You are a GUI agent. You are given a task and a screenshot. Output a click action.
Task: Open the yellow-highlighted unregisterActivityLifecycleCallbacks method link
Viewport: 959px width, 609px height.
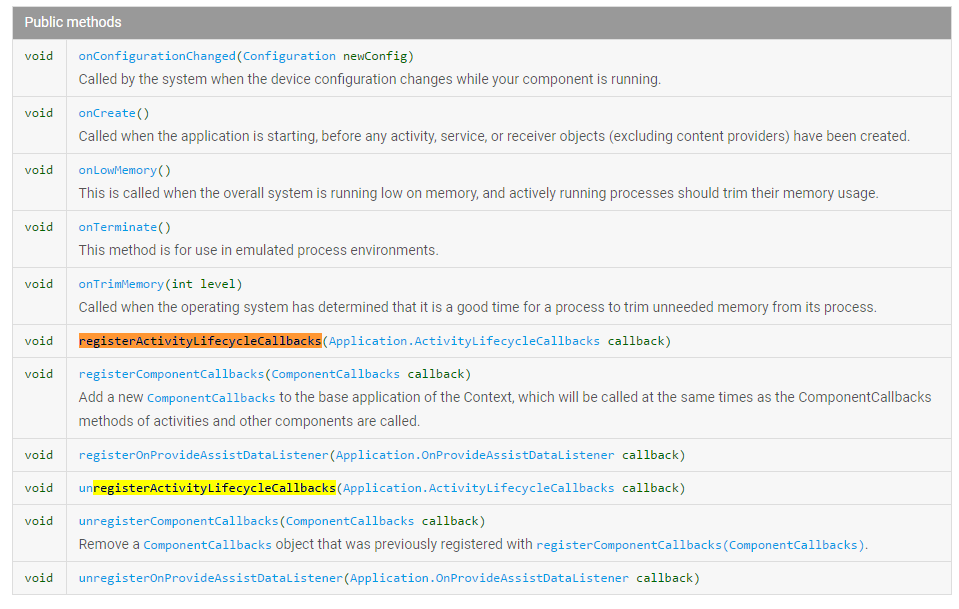coord(207,488)
